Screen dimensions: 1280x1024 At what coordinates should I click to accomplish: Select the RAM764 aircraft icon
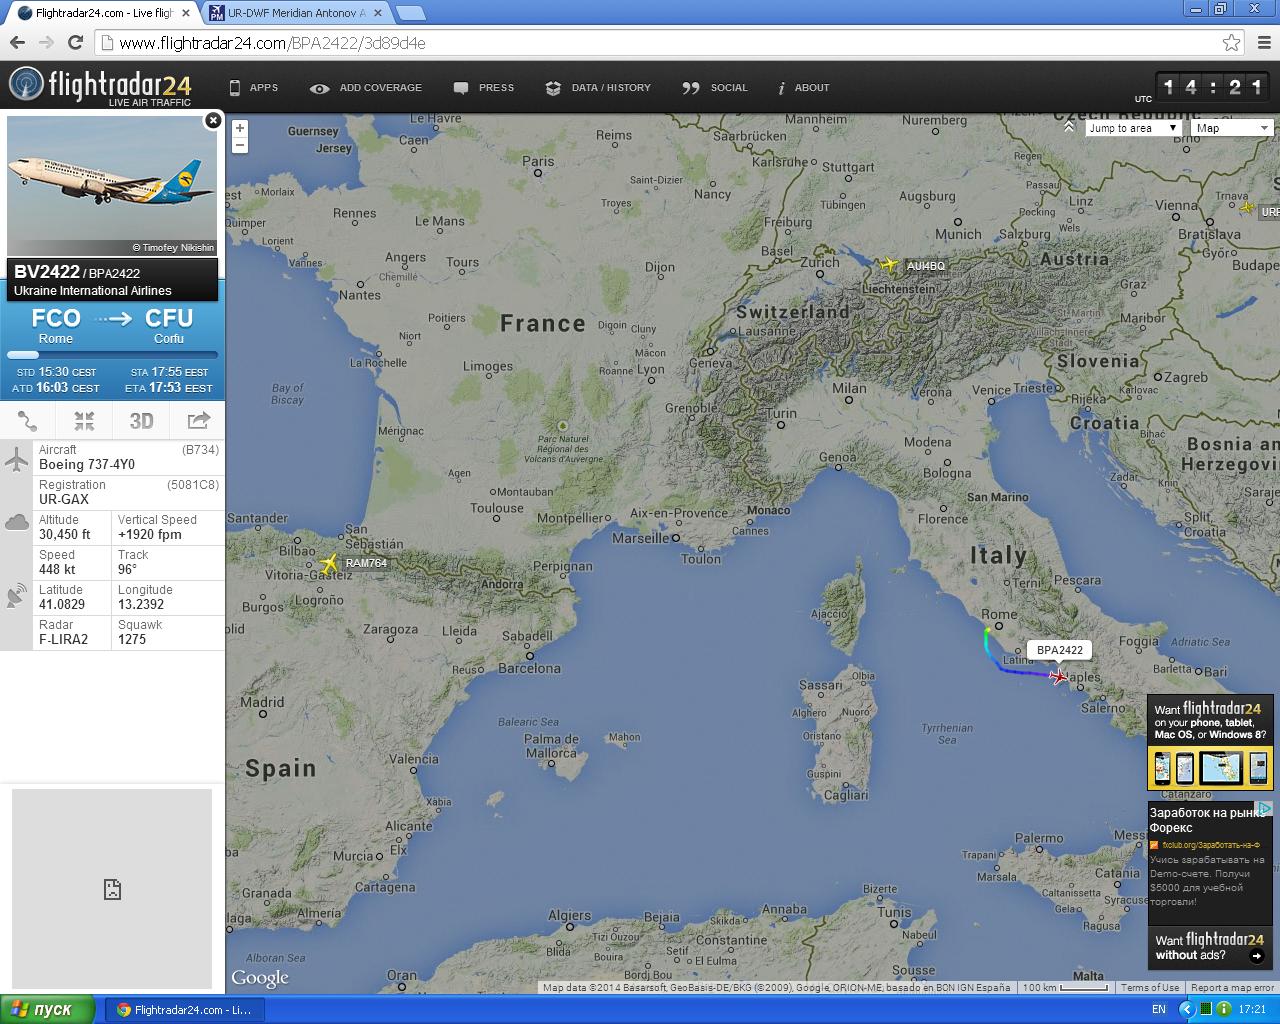(x=329, y=564)
